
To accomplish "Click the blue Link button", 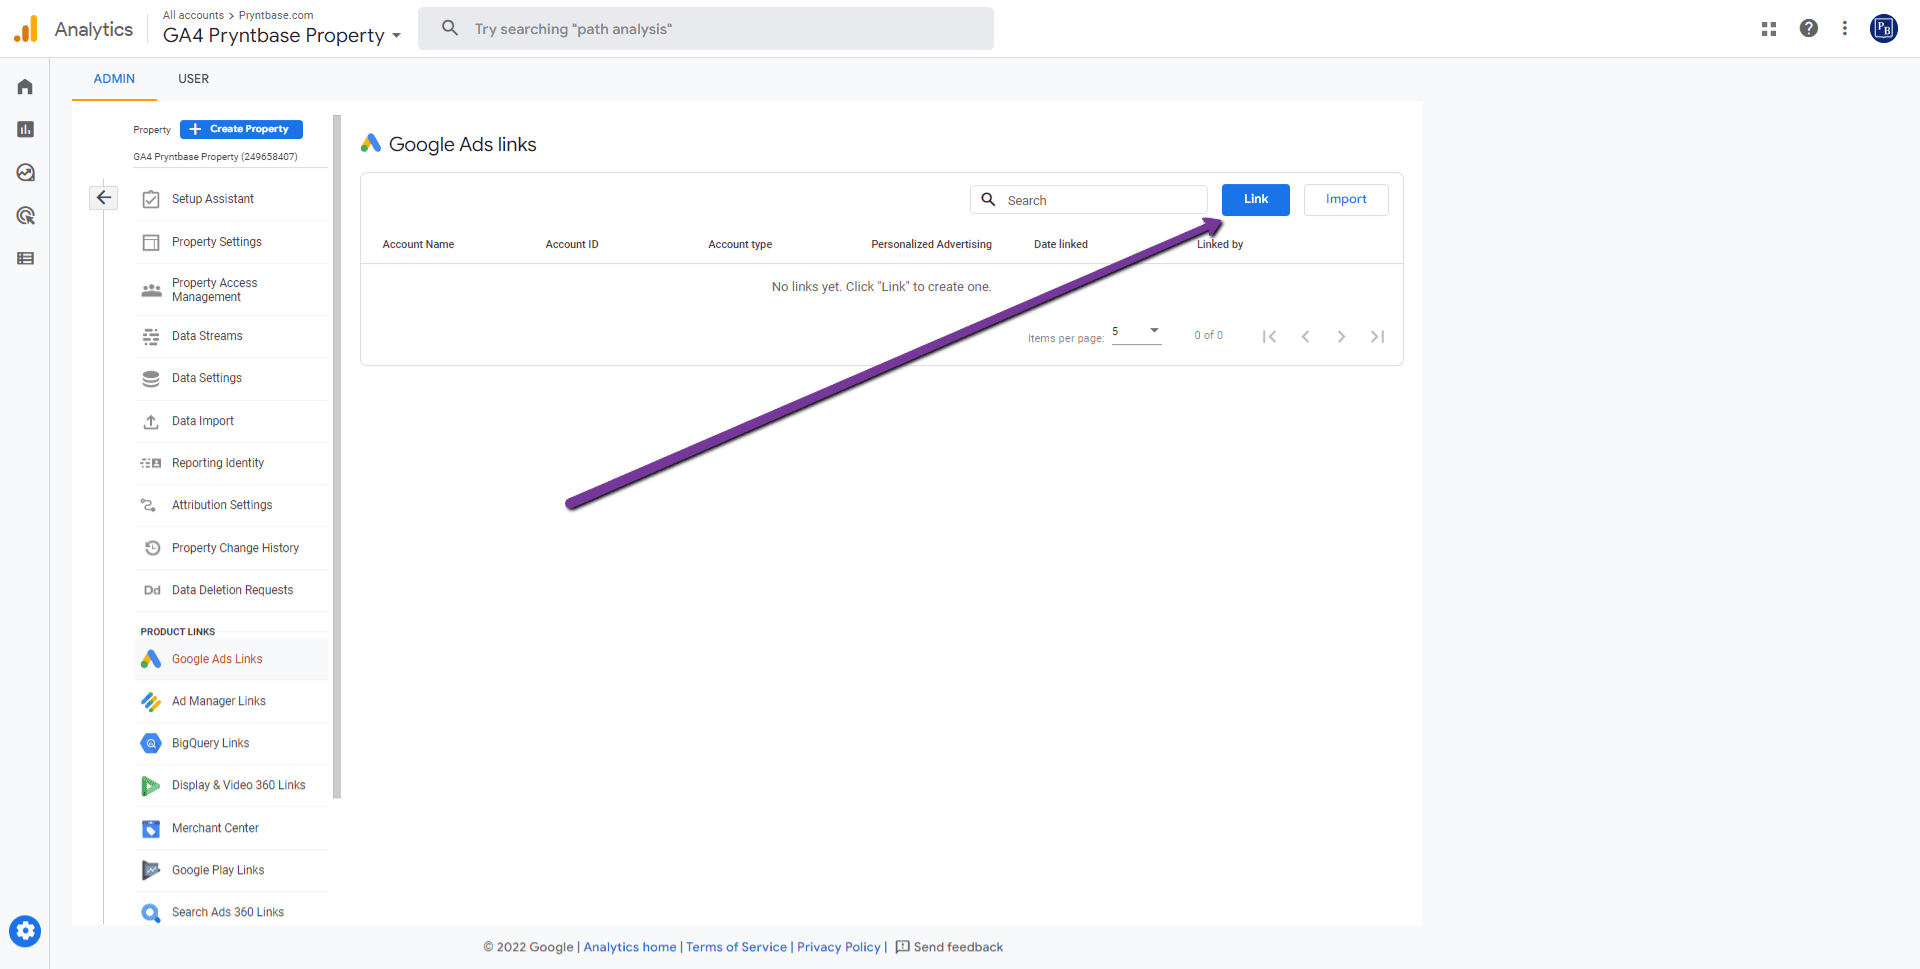I will 1256,199.
